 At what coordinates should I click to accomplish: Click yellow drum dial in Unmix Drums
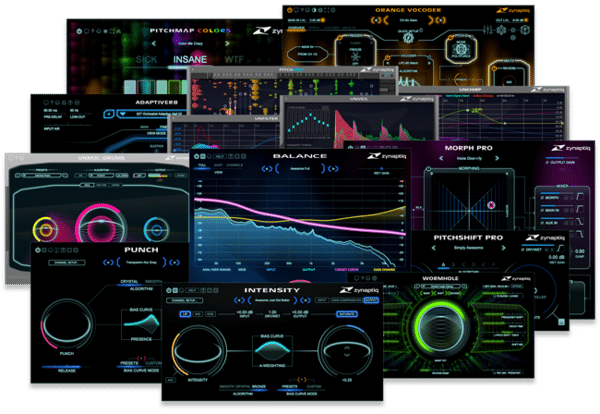(x=46, y=230)
